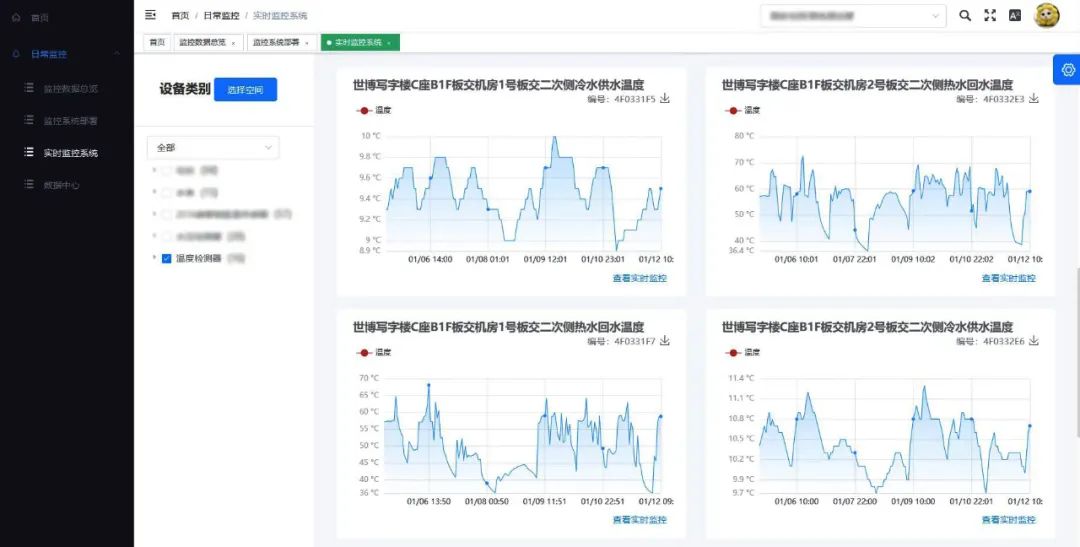Image resolution: width=1080 pixels, height=547 pixels.
Task: Open the user avatar menu
Action: [1046, 15]
